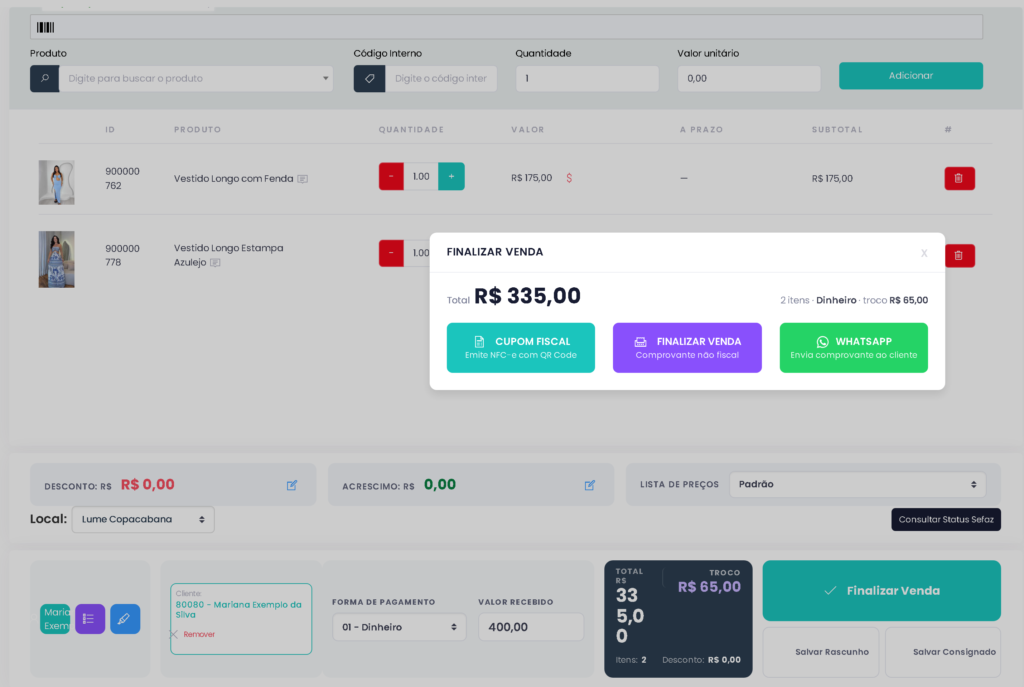Click the quantity value 1.00 of Vestido com Fenda

(x=421, y=176)
